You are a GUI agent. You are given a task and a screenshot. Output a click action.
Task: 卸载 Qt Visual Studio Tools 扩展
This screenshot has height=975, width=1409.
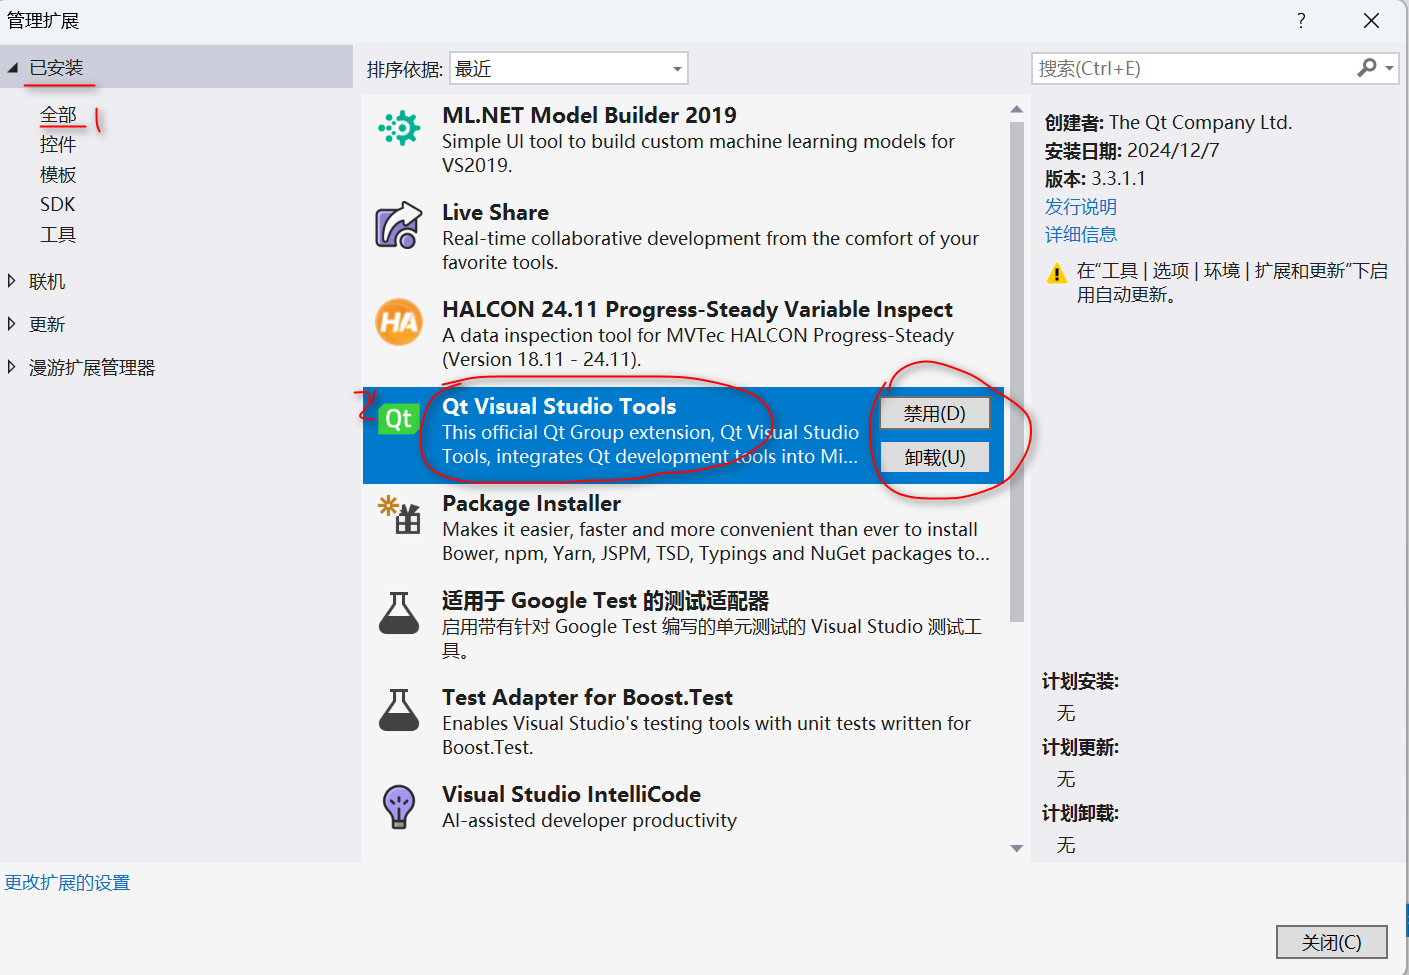tap(934, 456)
